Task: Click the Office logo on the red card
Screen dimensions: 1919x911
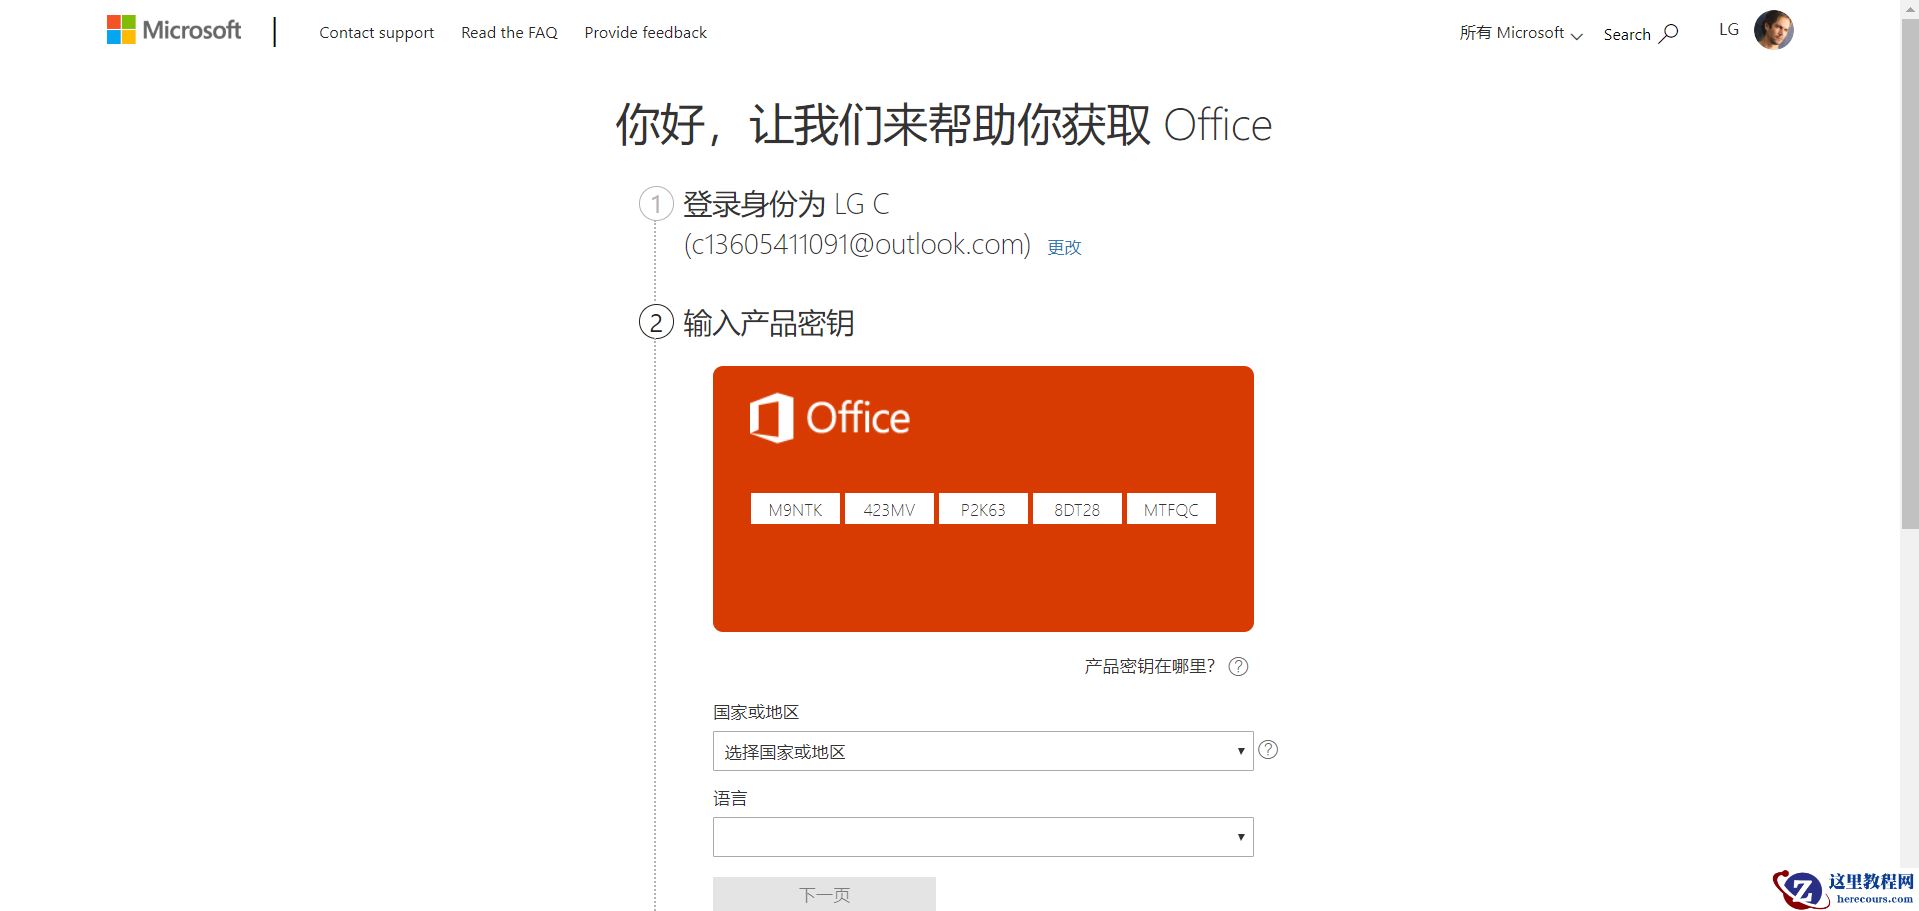Action: click(828, 417)
